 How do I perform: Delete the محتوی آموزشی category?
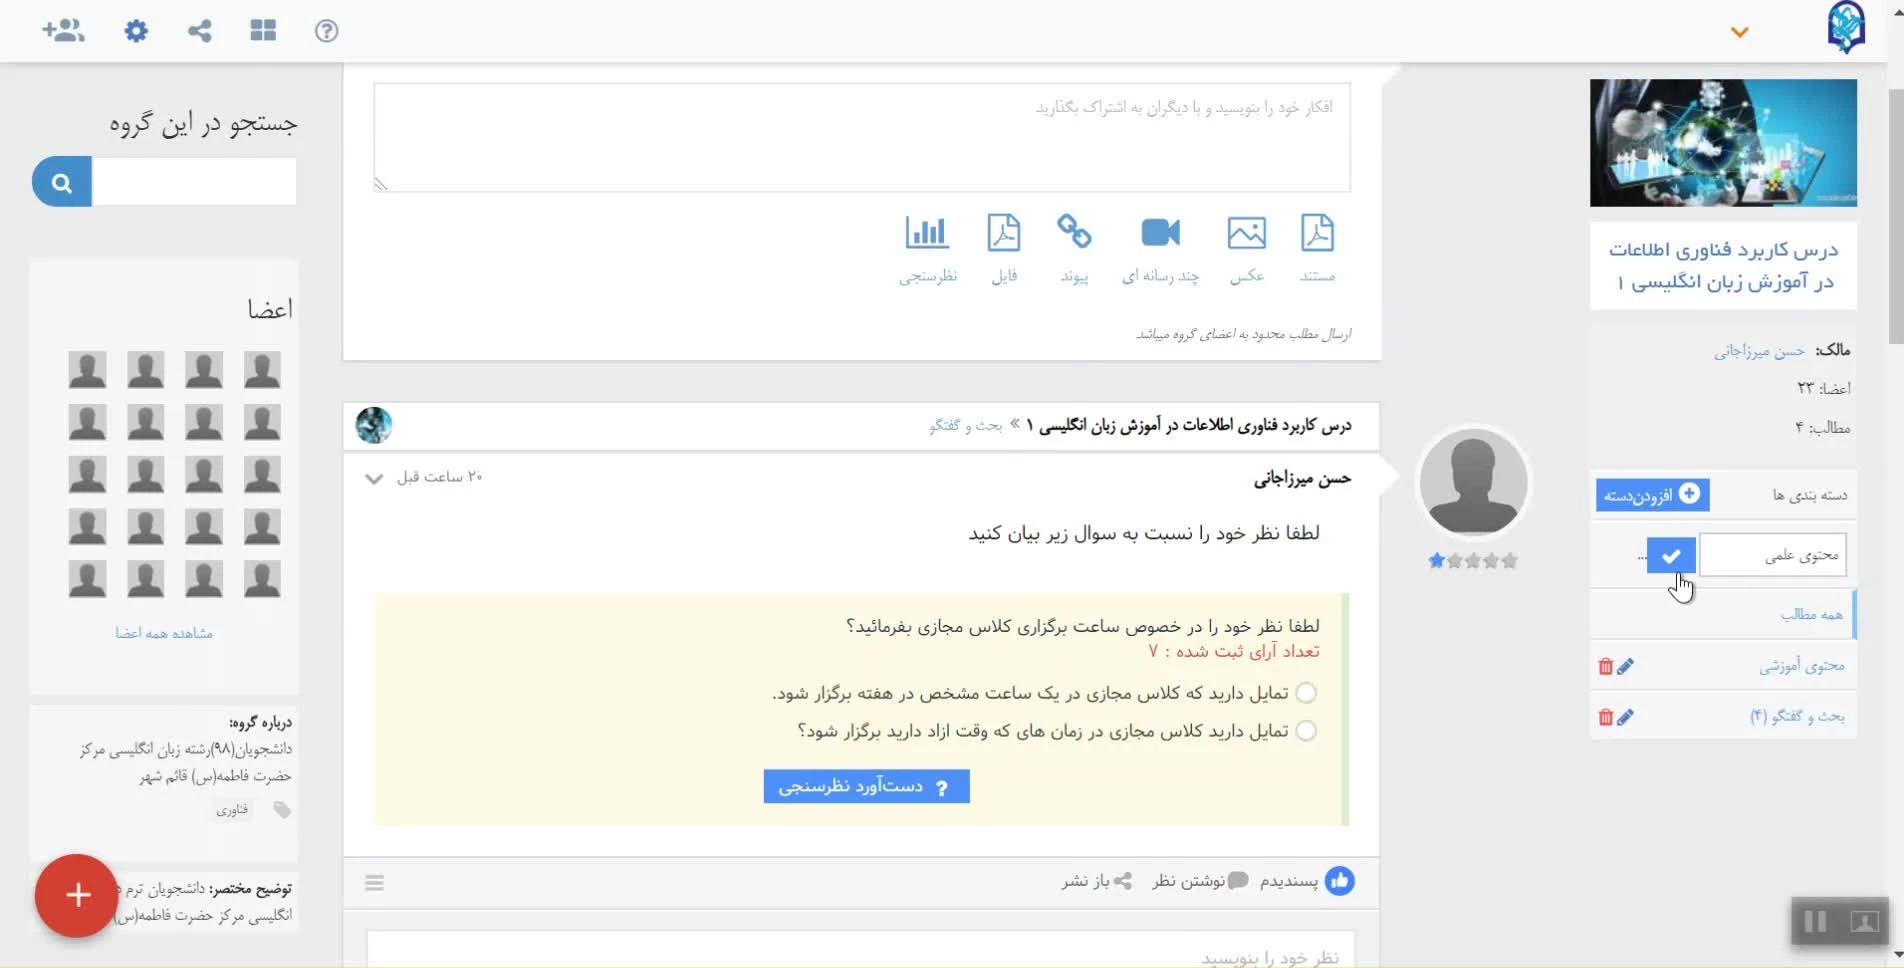click(1605, 667)
